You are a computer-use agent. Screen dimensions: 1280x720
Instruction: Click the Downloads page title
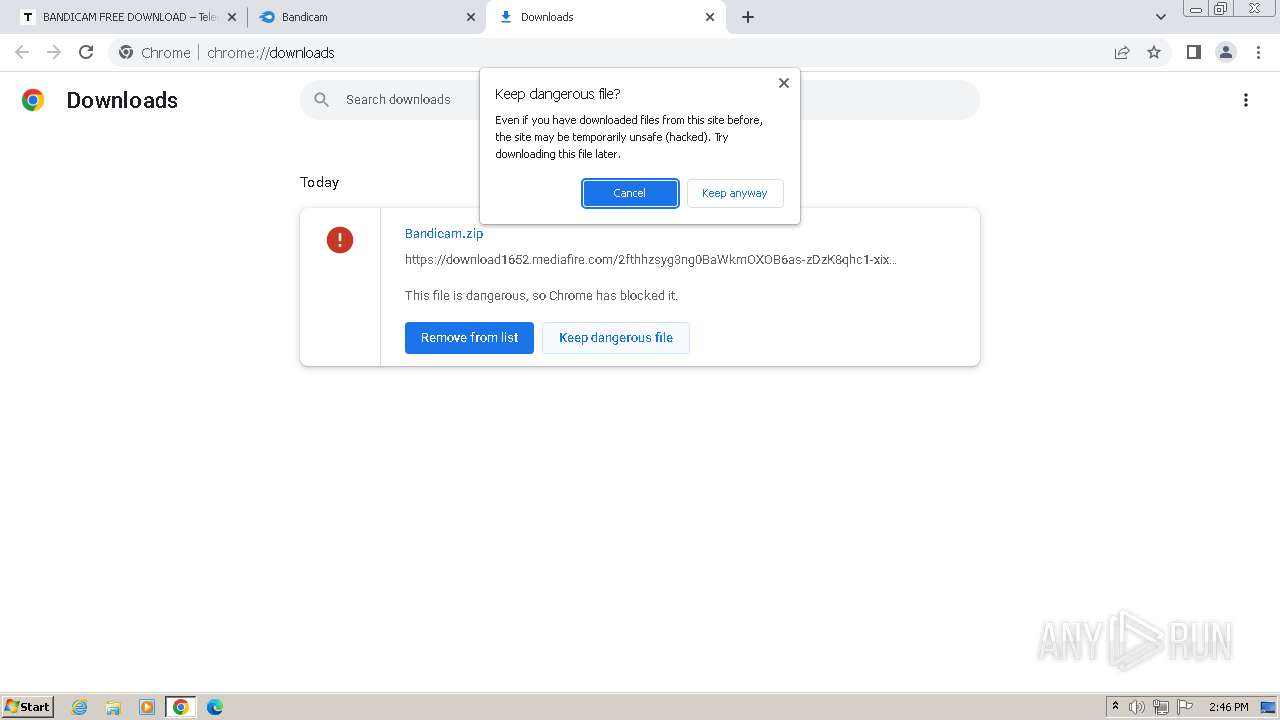coord(122,100)
